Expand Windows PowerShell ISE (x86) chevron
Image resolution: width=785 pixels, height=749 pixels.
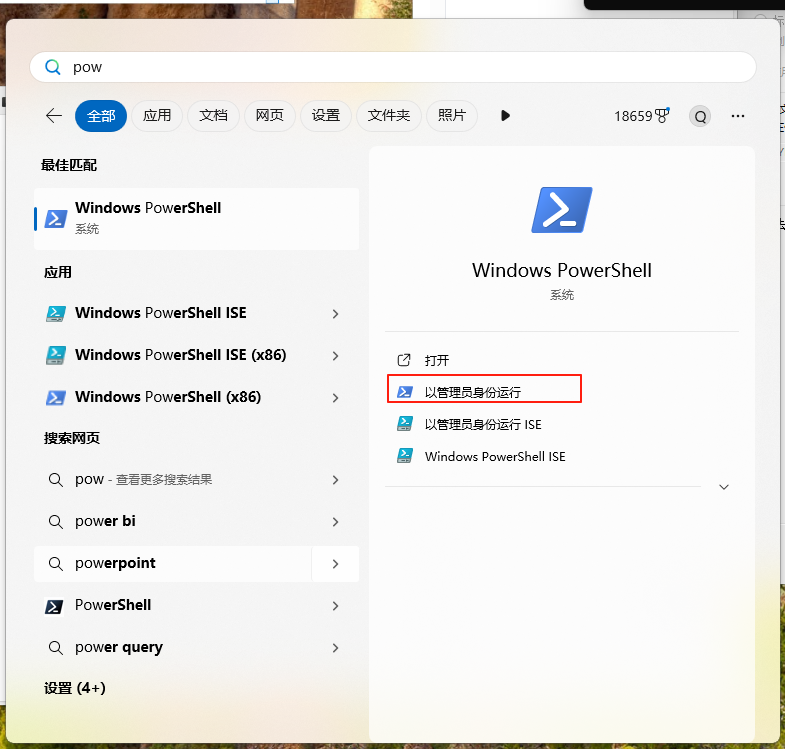335,356
